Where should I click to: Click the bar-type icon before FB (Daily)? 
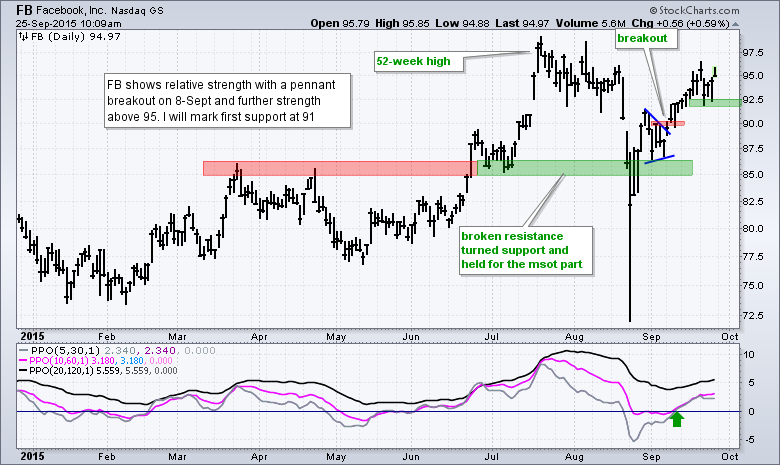pos(24,36)
